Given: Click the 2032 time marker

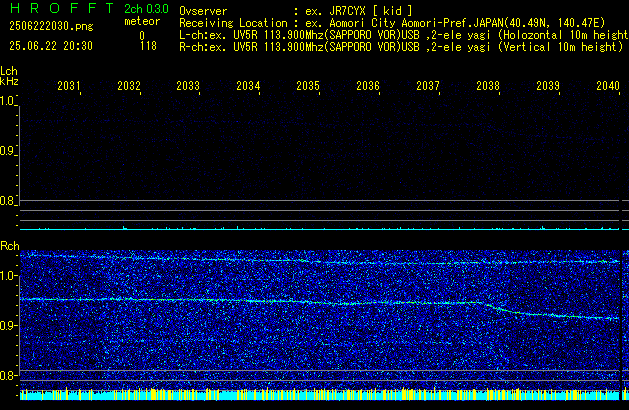Looking at the screenshot, I should [129, 86].
